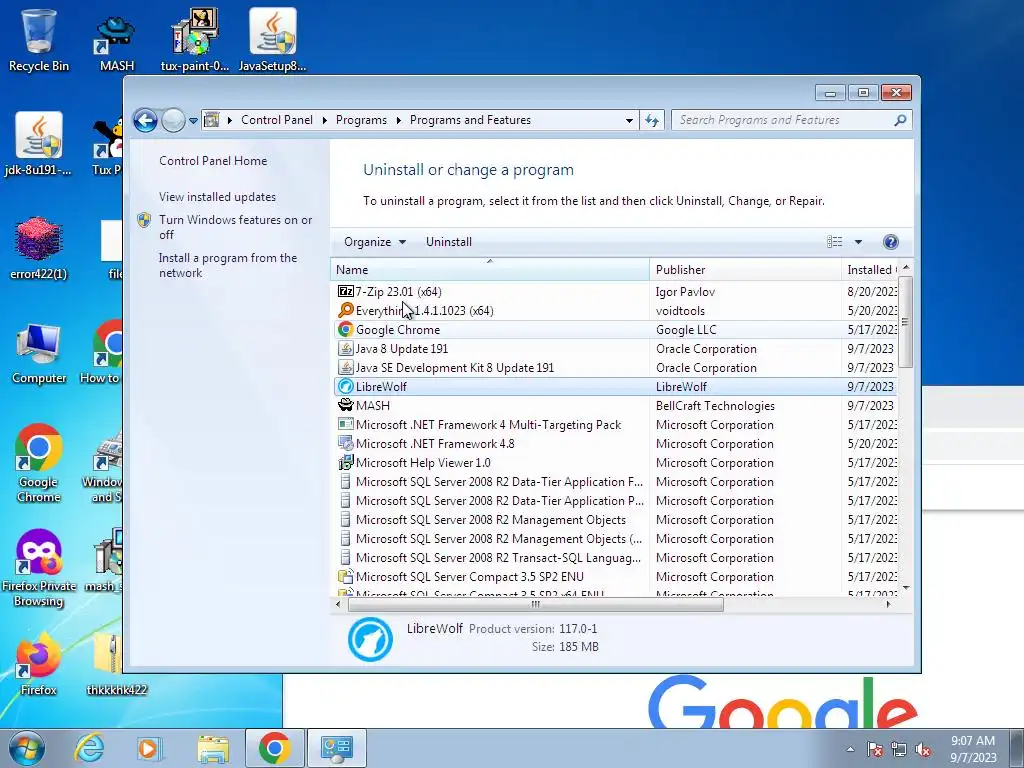Select Microsoft SQL Server Compact 3.5 SP2 ENU

[x=615, y=577]
